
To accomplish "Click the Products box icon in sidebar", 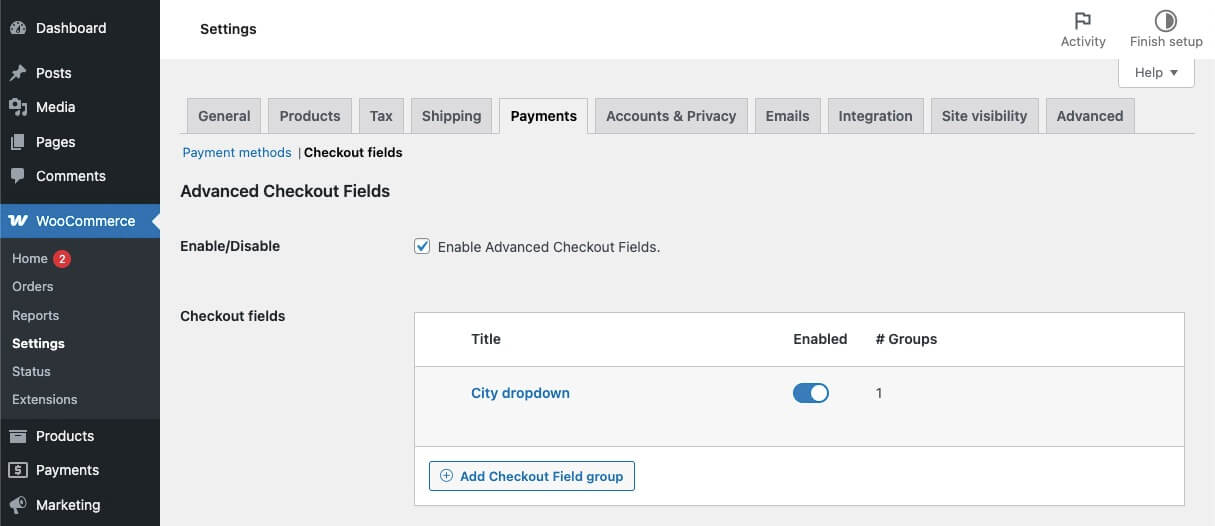I will tap(18, 436).
